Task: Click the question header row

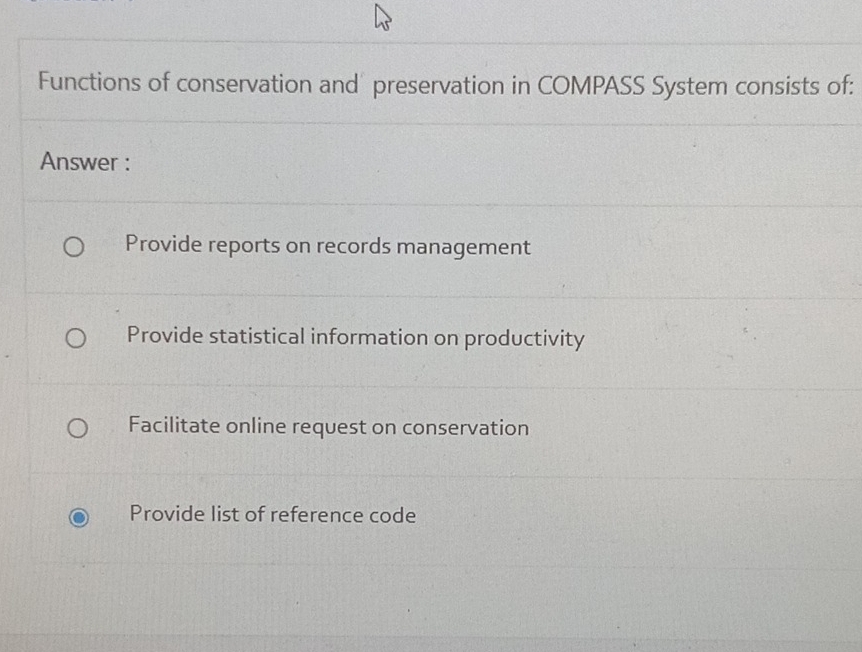Action: pyautogui.click(x=430, y=86)
